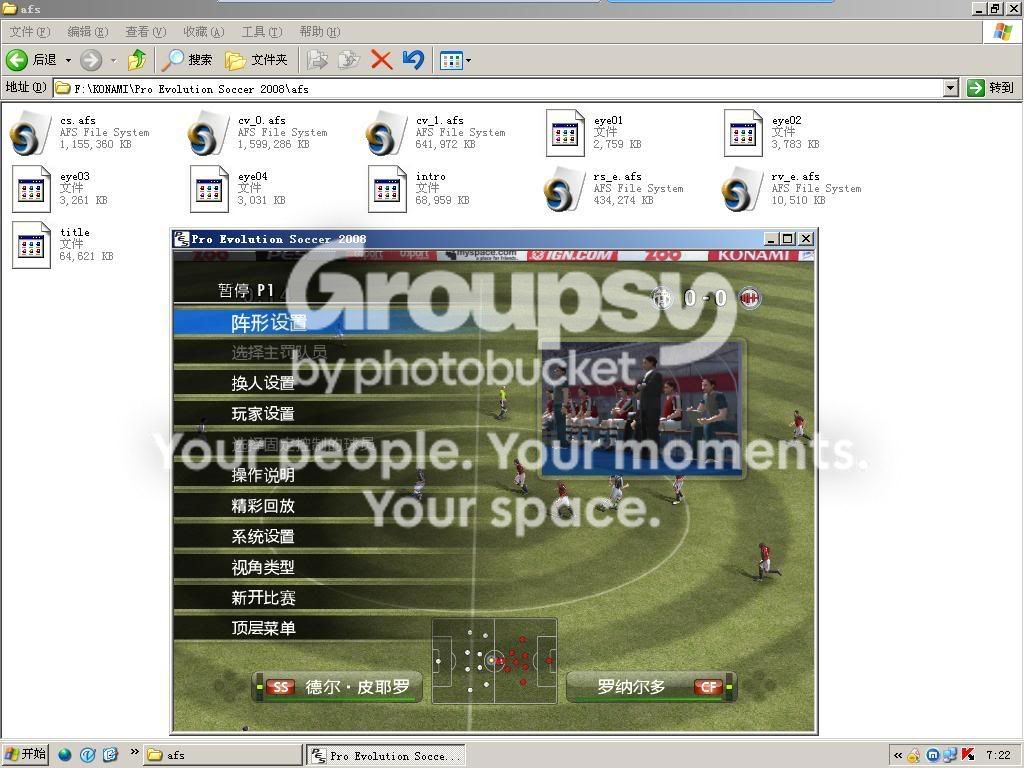
Task: Switch to afs taskbar window
Action: (222, 755)
